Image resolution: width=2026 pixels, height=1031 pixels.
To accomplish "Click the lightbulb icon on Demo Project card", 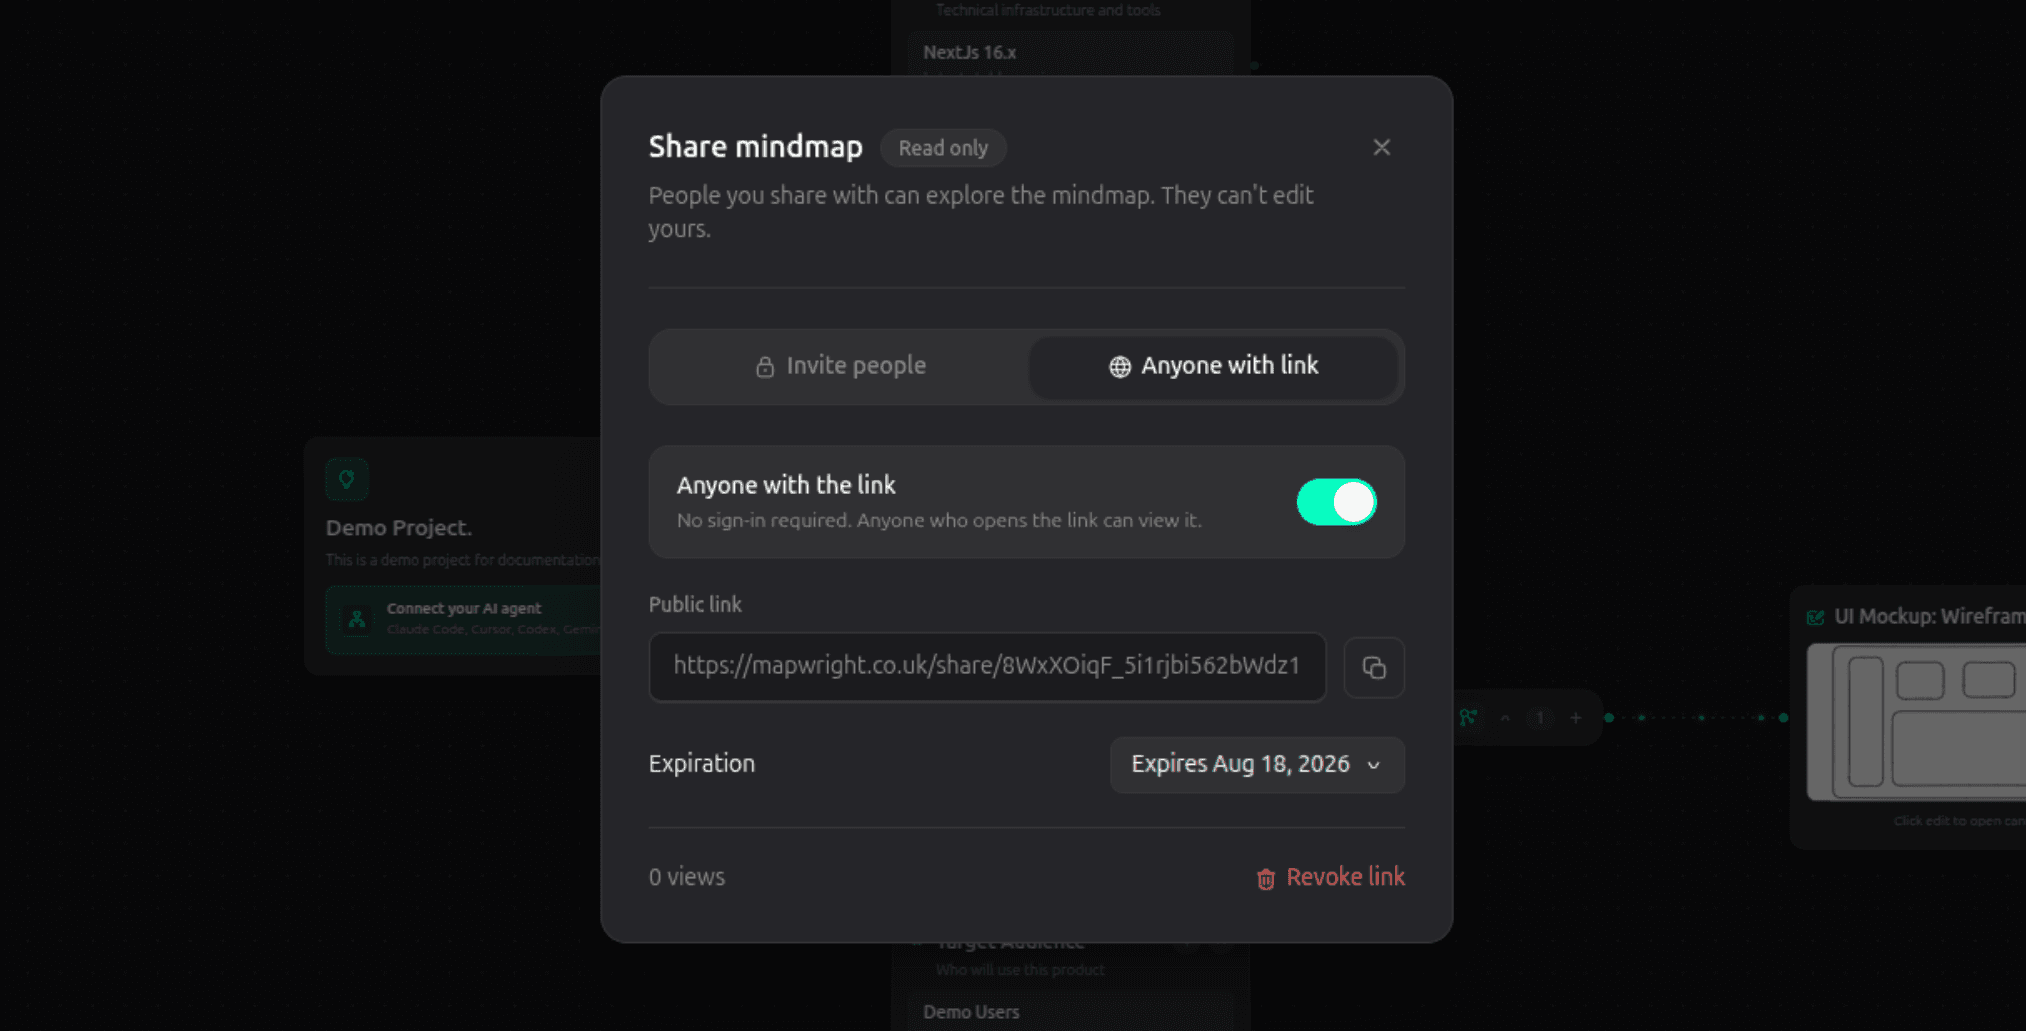I will point(347,479).
